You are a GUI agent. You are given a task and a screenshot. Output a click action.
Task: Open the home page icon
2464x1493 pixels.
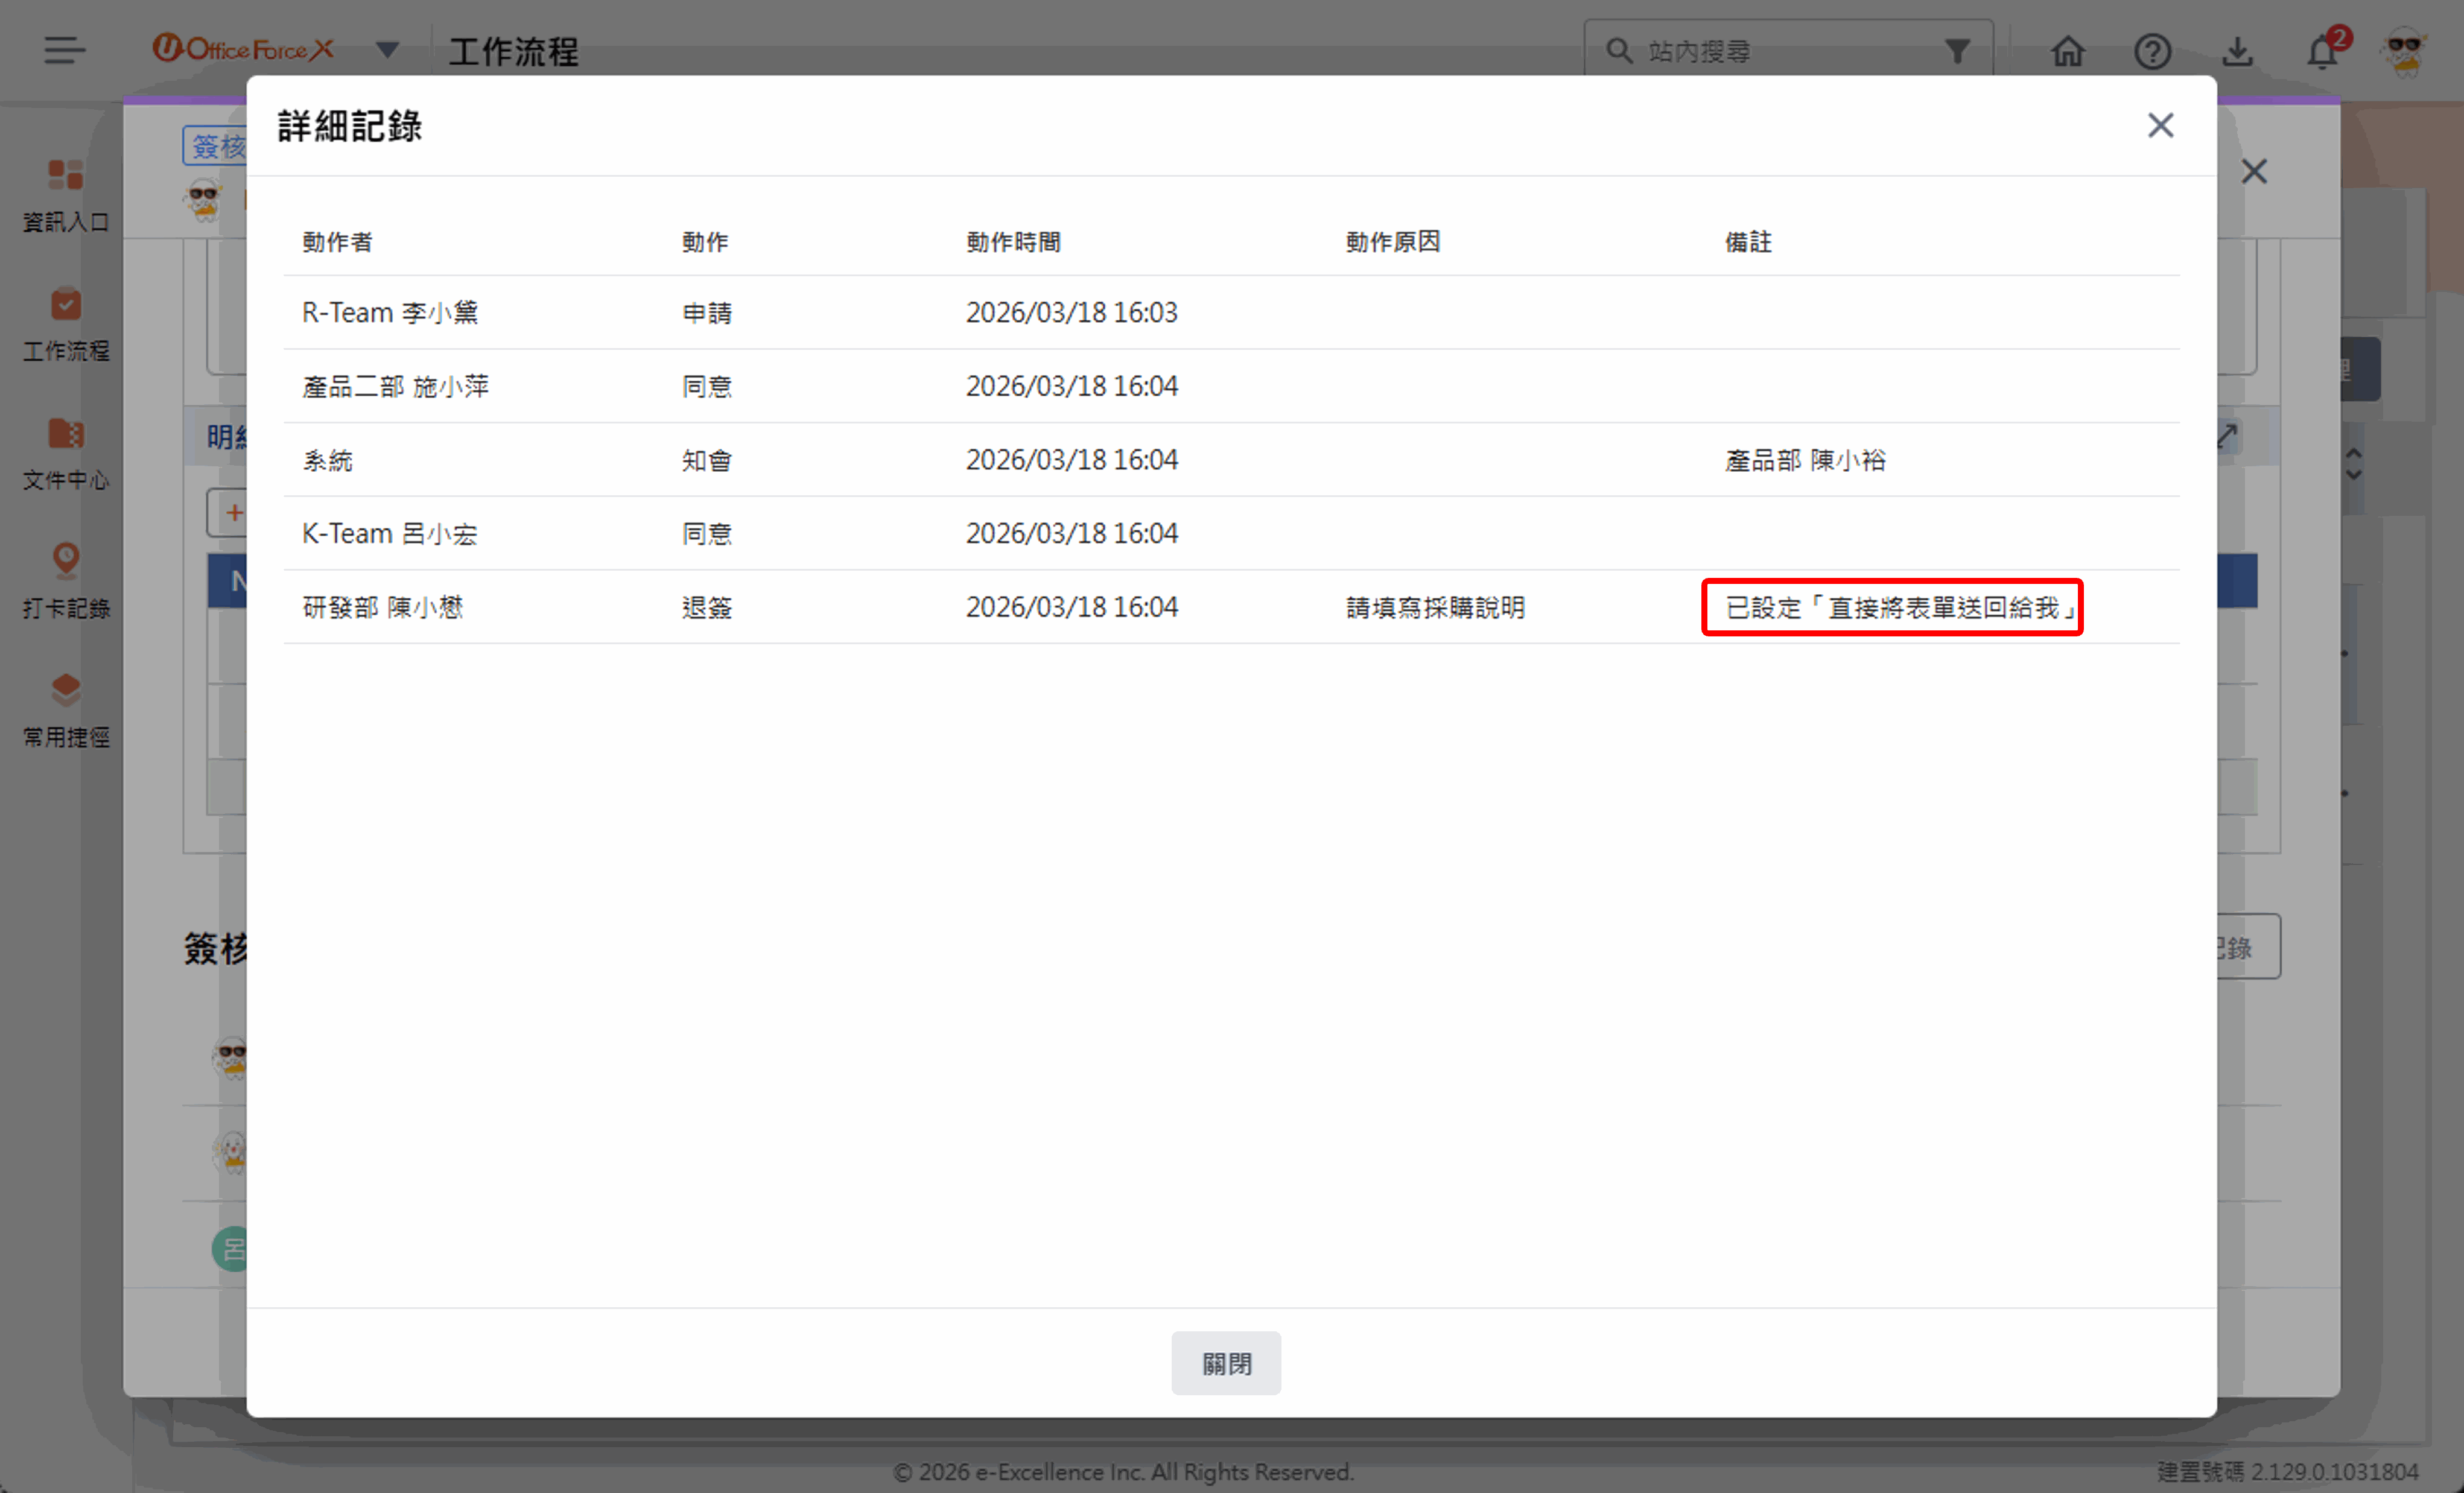(x=2067, y=51)
